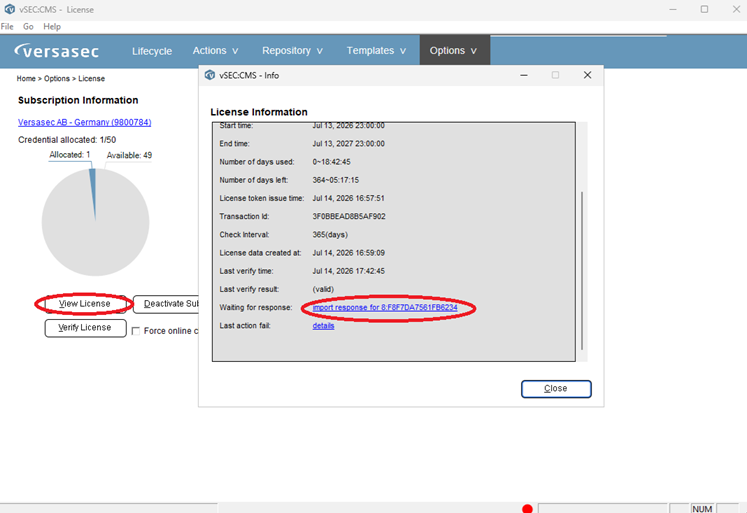747x513 pixels.
Task: Click the End time value Jul 13, 2027 23:00:00
Action: (x=348, y=144)
